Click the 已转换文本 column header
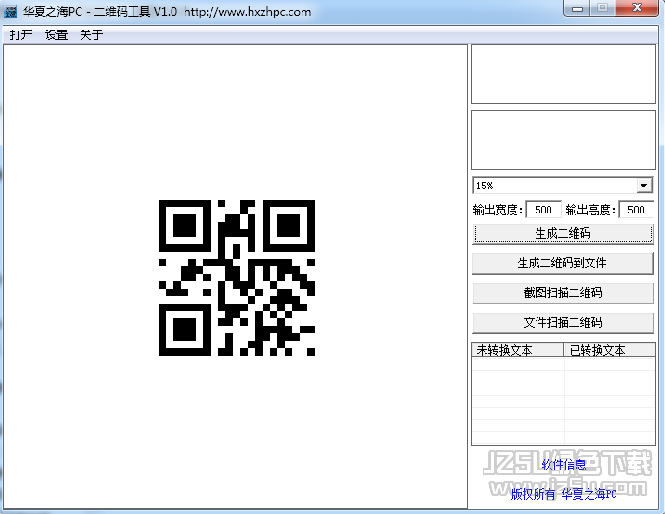 pyautogui.click(x=609, y=350)
